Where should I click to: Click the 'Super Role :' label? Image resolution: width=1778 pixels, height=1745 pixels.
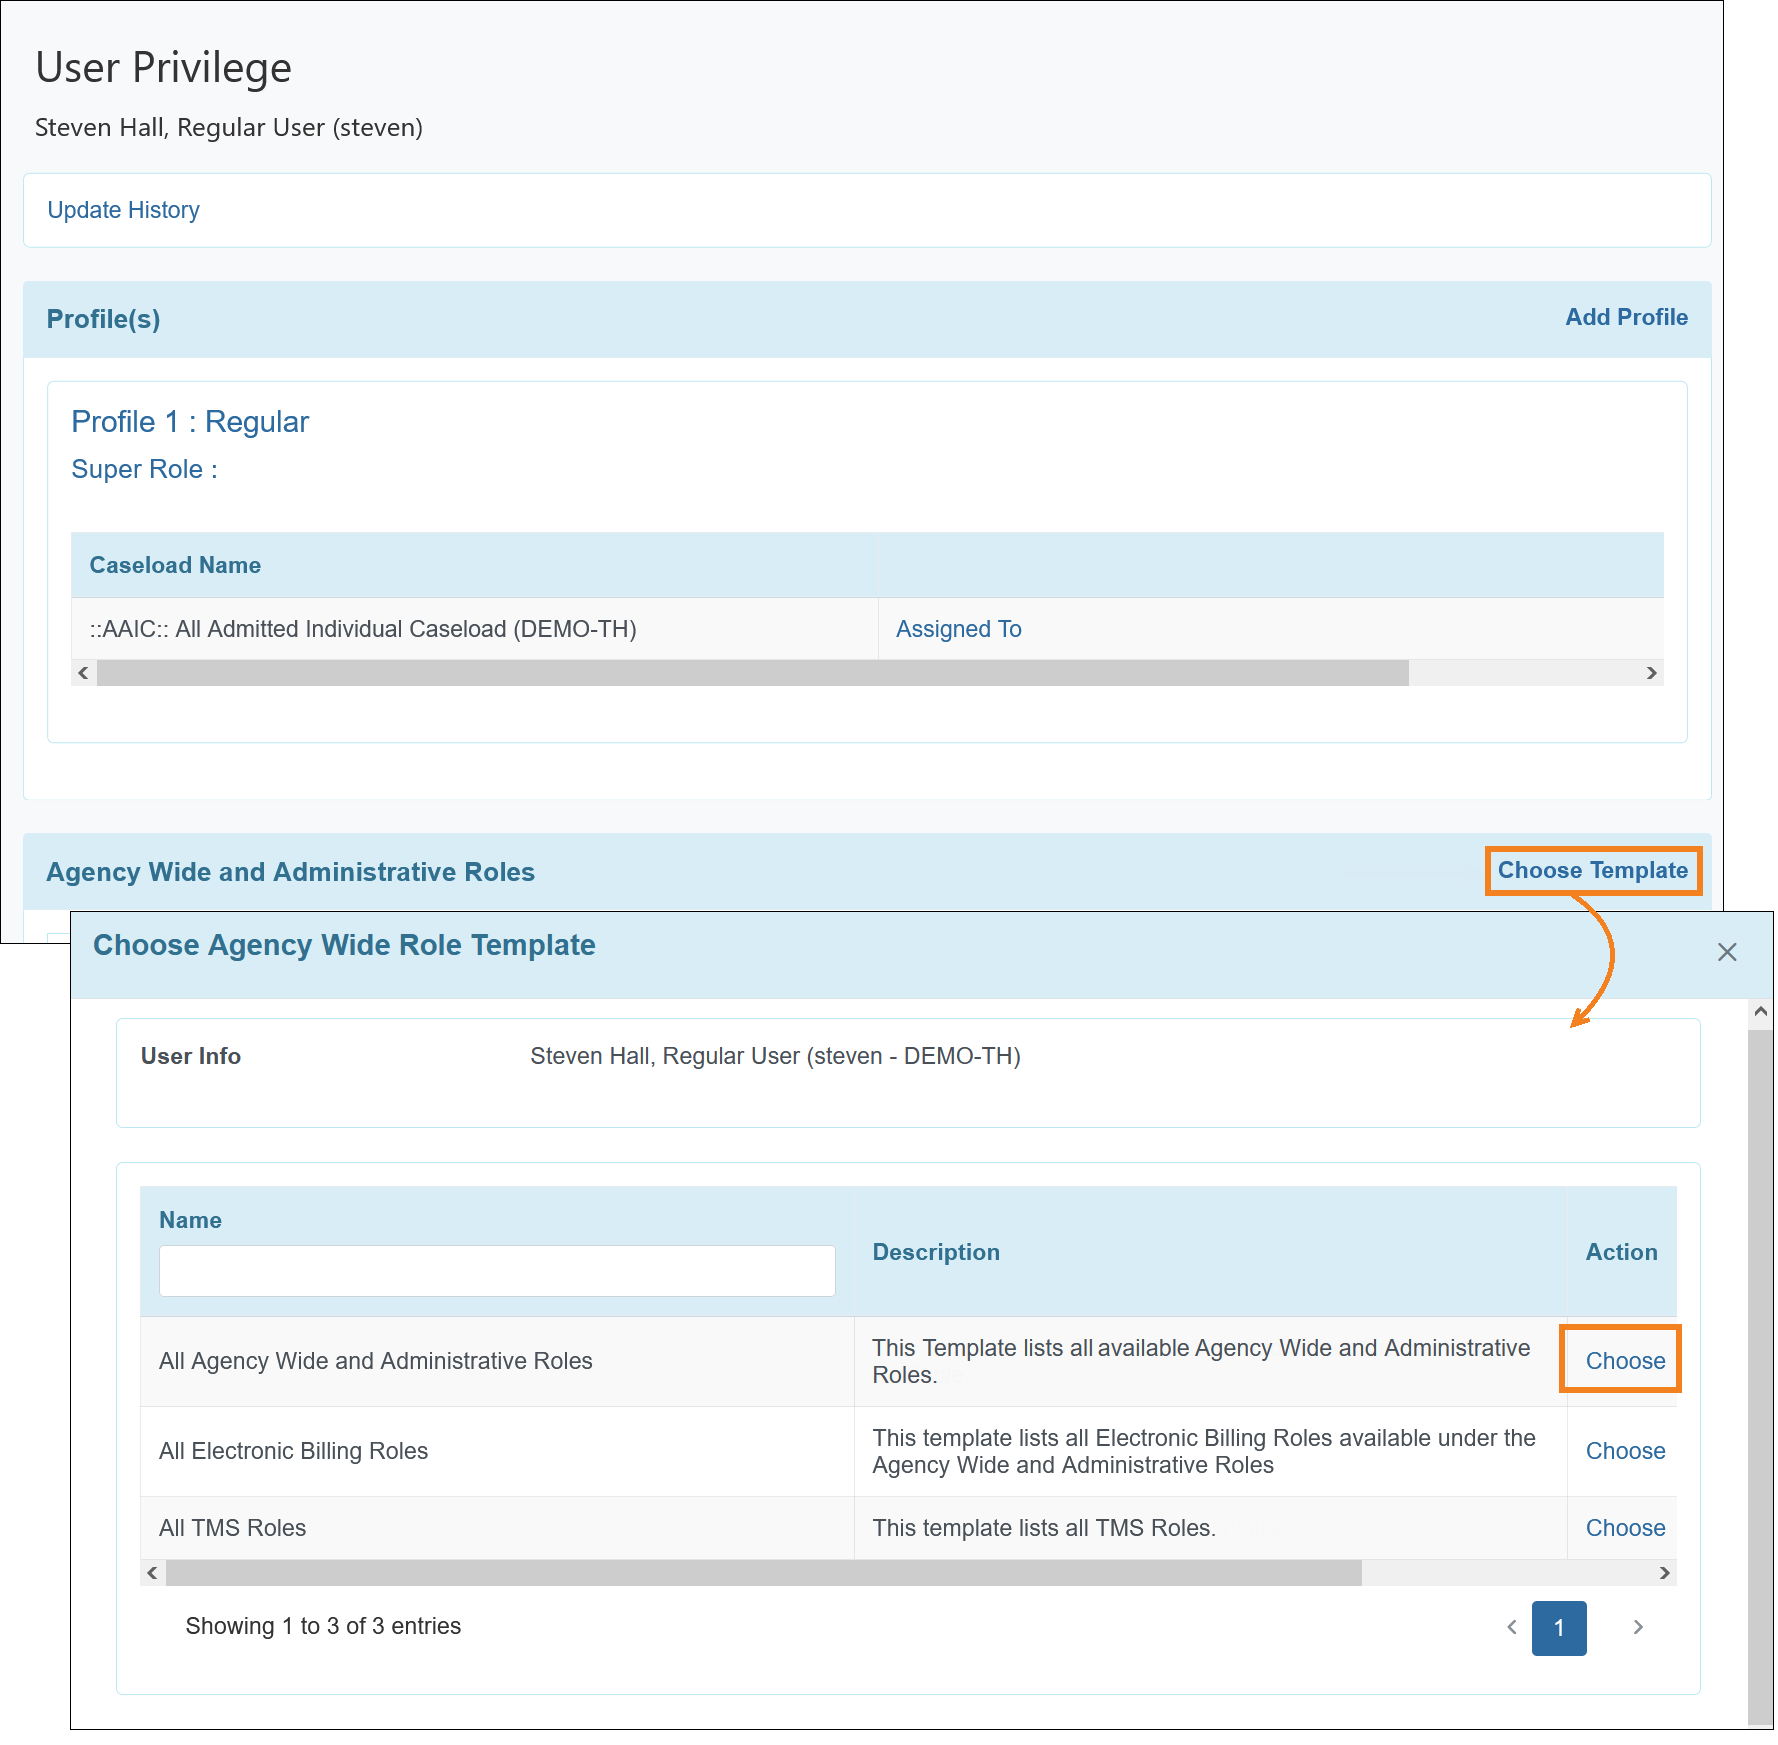144,469
